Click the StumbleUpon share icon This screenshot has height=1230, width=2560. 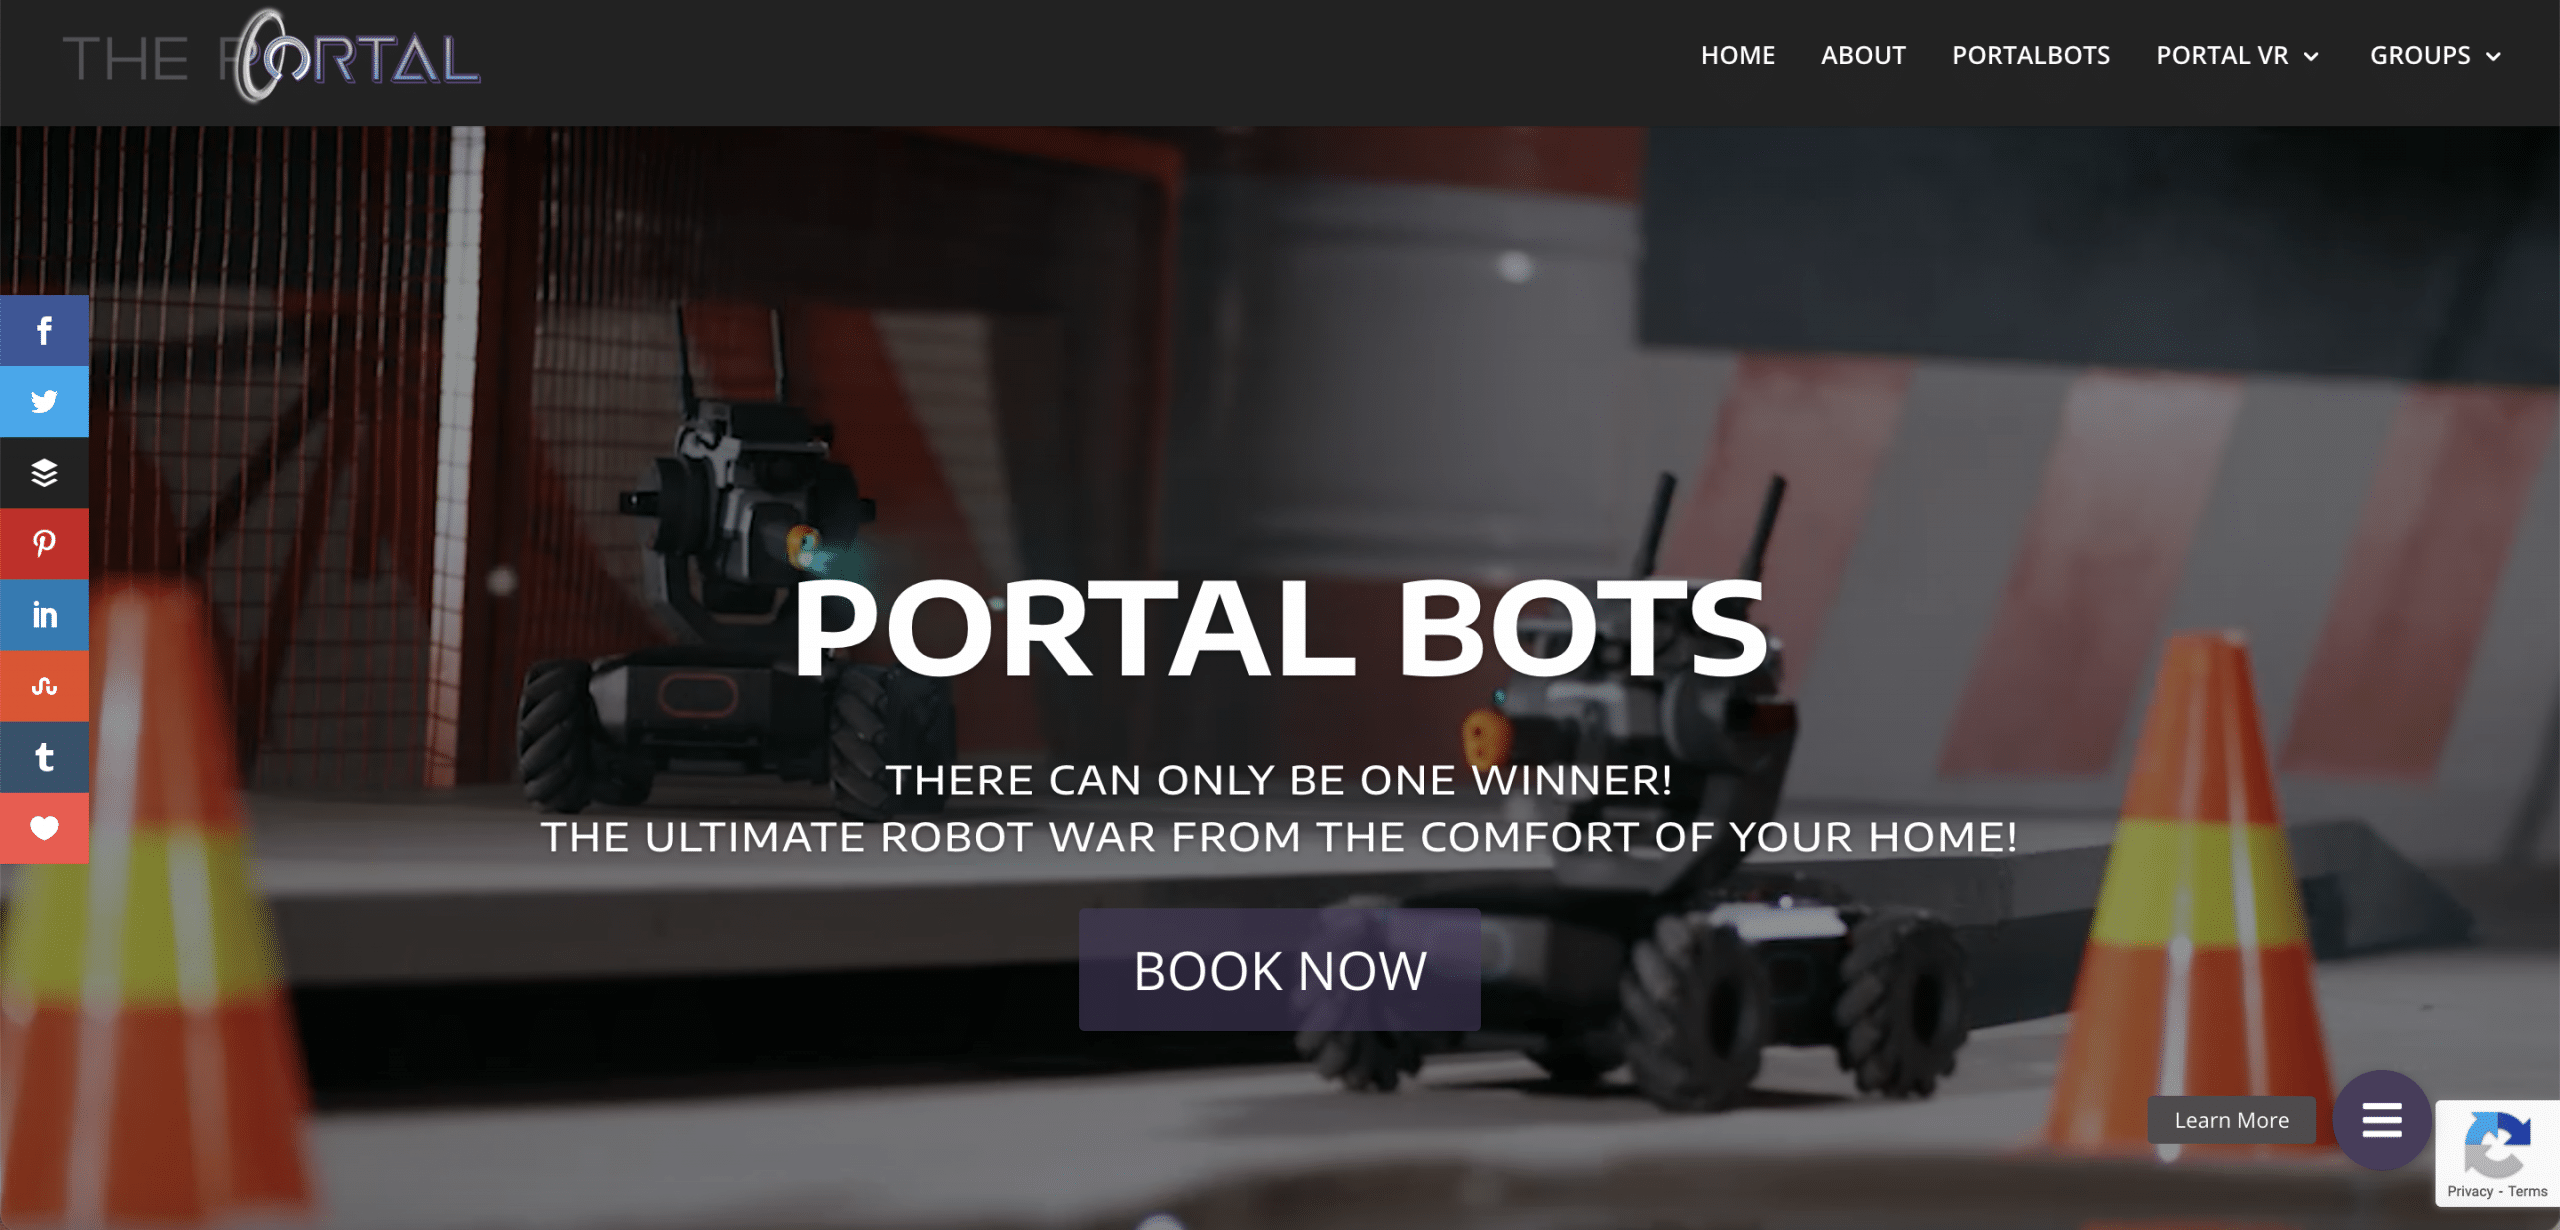44,686
